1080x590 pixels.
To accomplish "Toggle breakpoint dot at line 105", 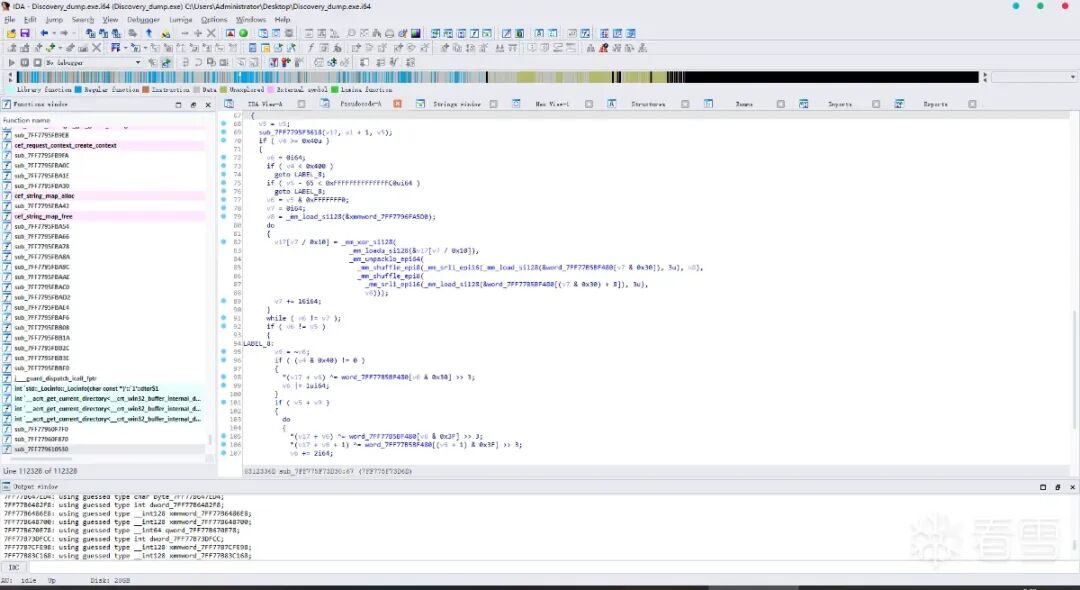I will (223, 436).
